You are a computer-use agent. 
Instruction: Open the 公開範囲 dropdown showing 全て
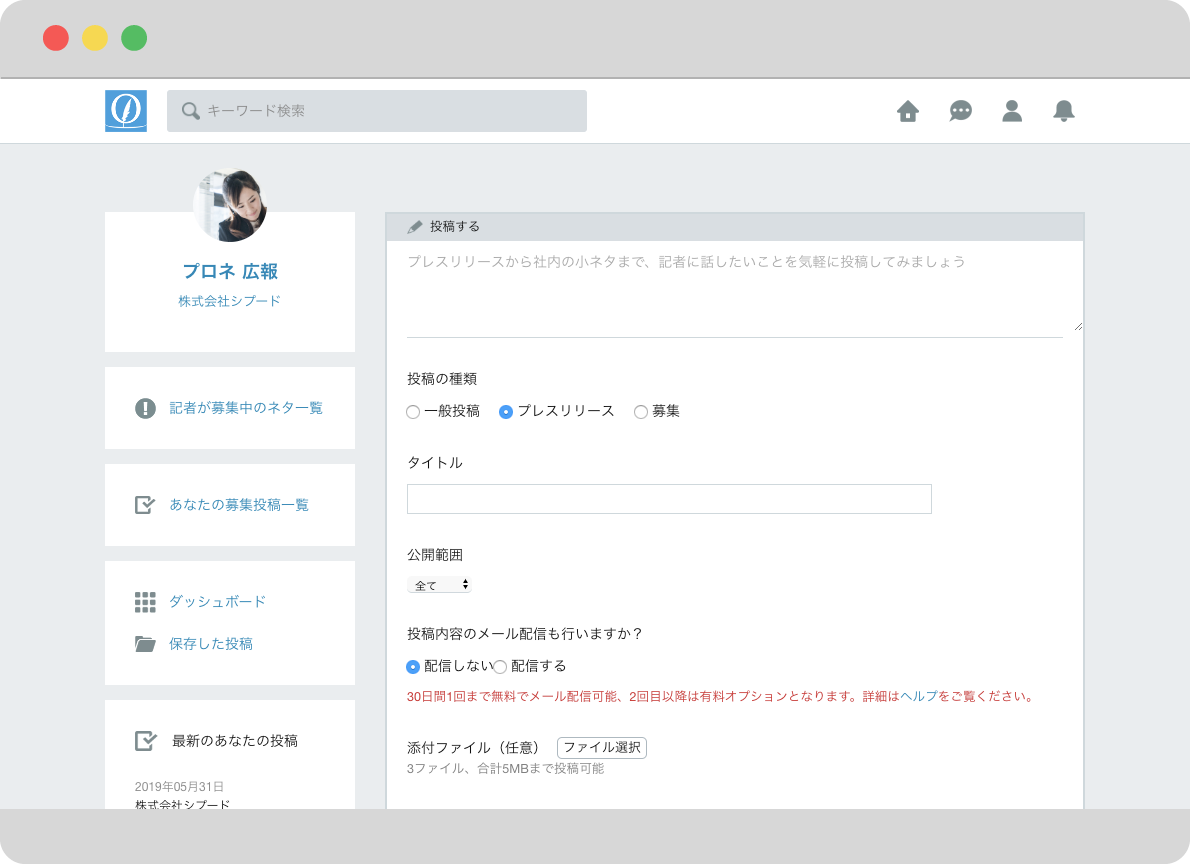point(439,585)
